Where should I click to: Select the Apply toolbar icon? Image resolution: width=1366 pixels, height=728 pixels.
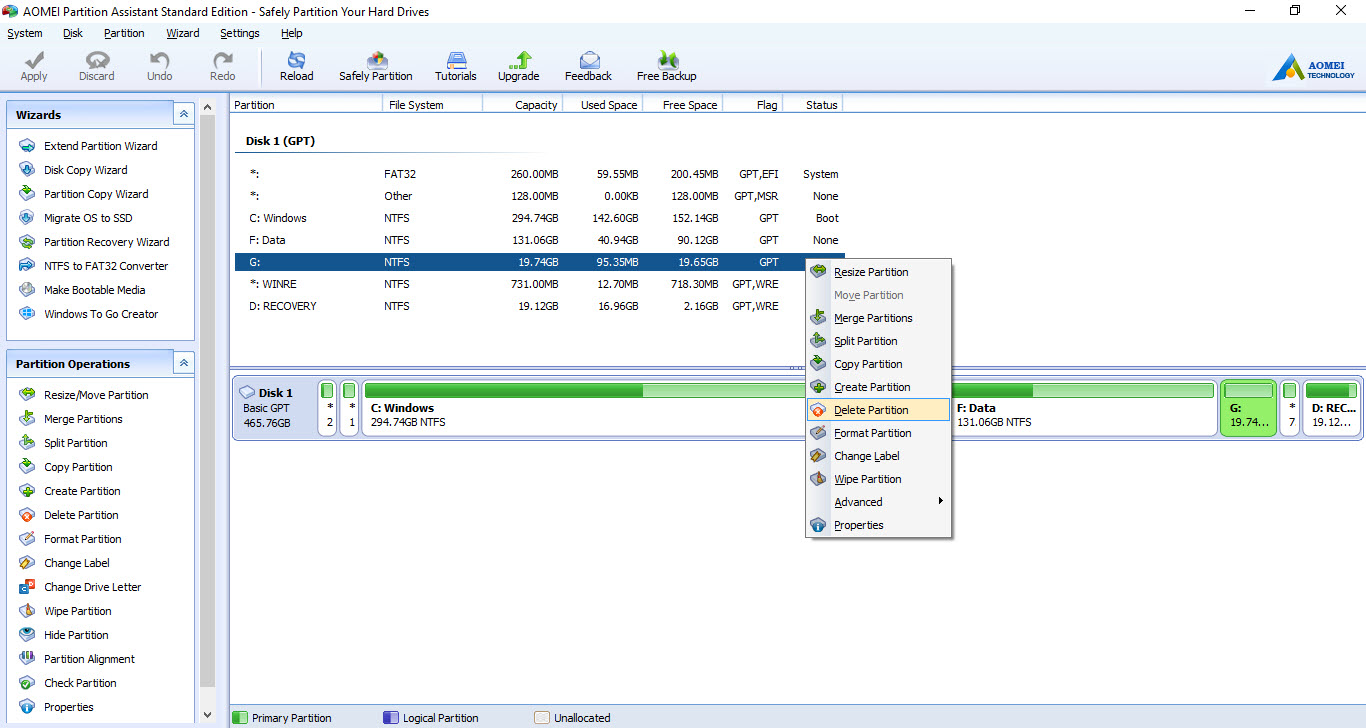33,65
